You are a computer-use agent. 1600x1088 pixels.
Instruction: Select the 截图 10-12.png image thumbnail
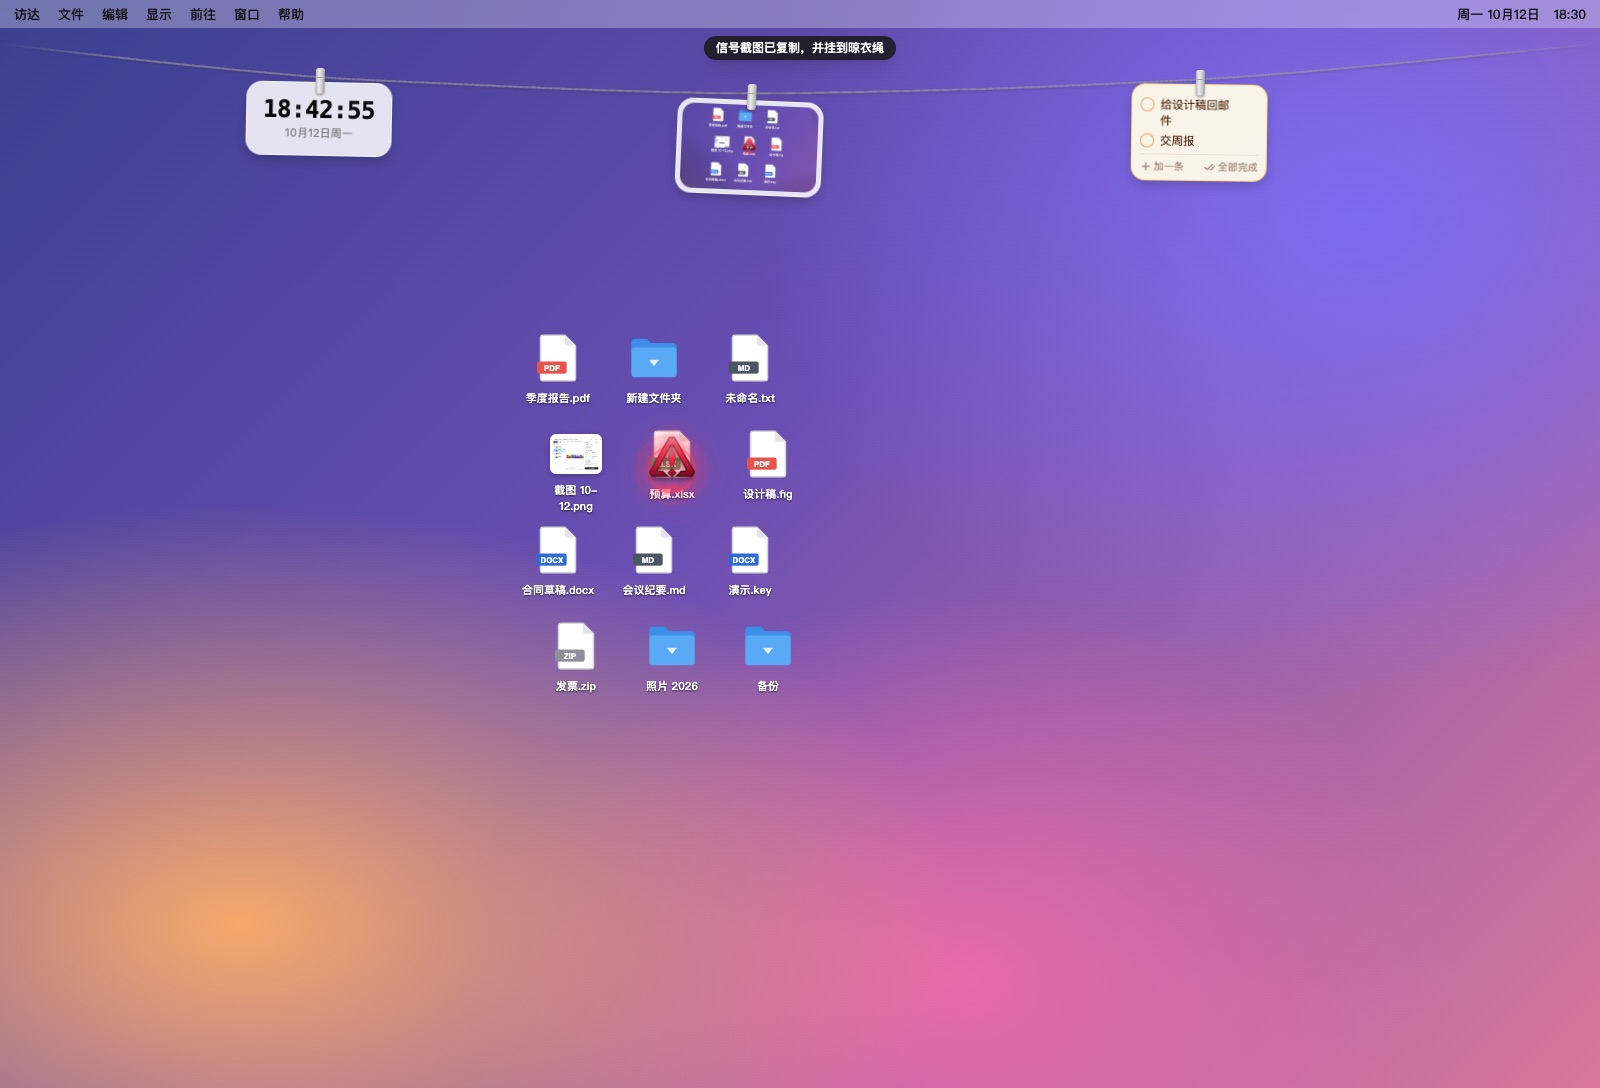click(x=576, y=455)
